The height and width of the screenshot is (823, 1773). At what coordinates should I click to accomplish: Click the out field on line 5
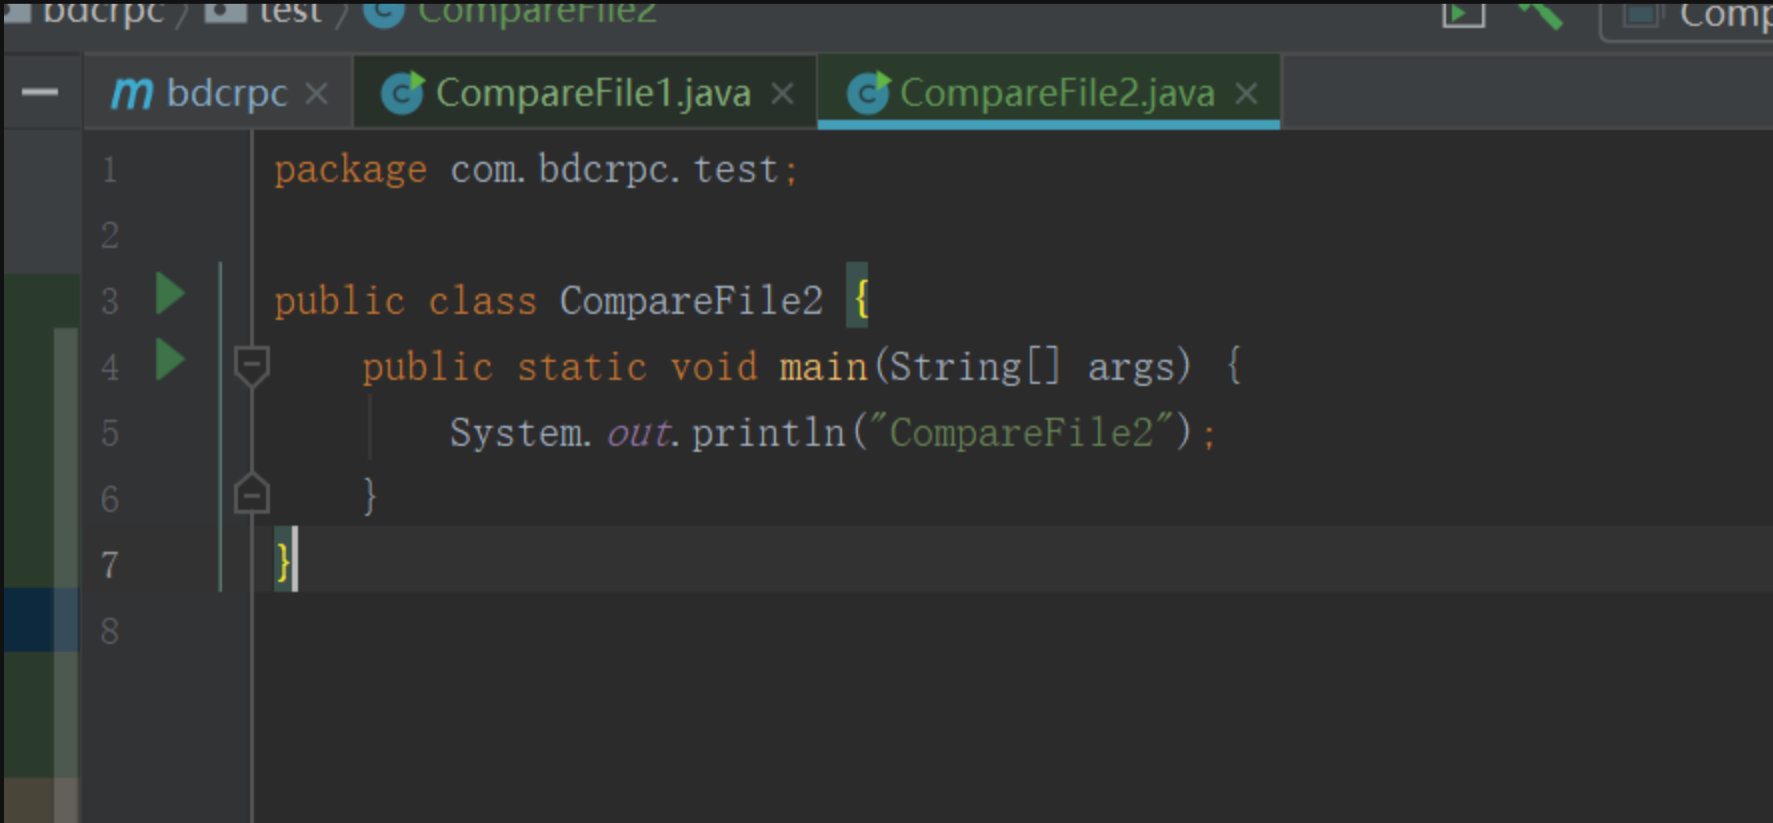tap(638, 434)
